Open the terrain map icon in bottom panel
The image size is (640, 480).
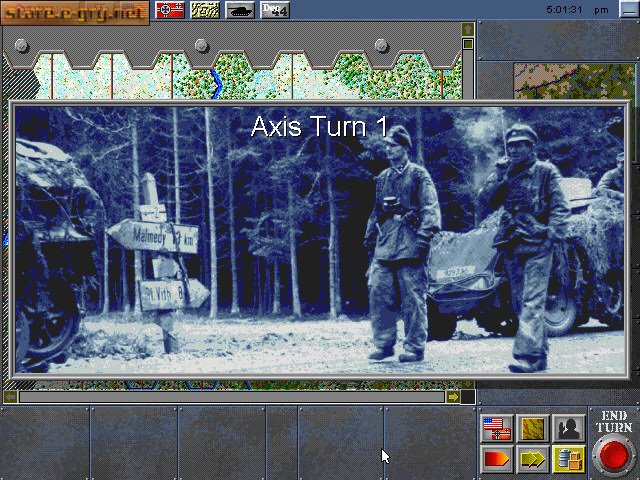point(533,429)
